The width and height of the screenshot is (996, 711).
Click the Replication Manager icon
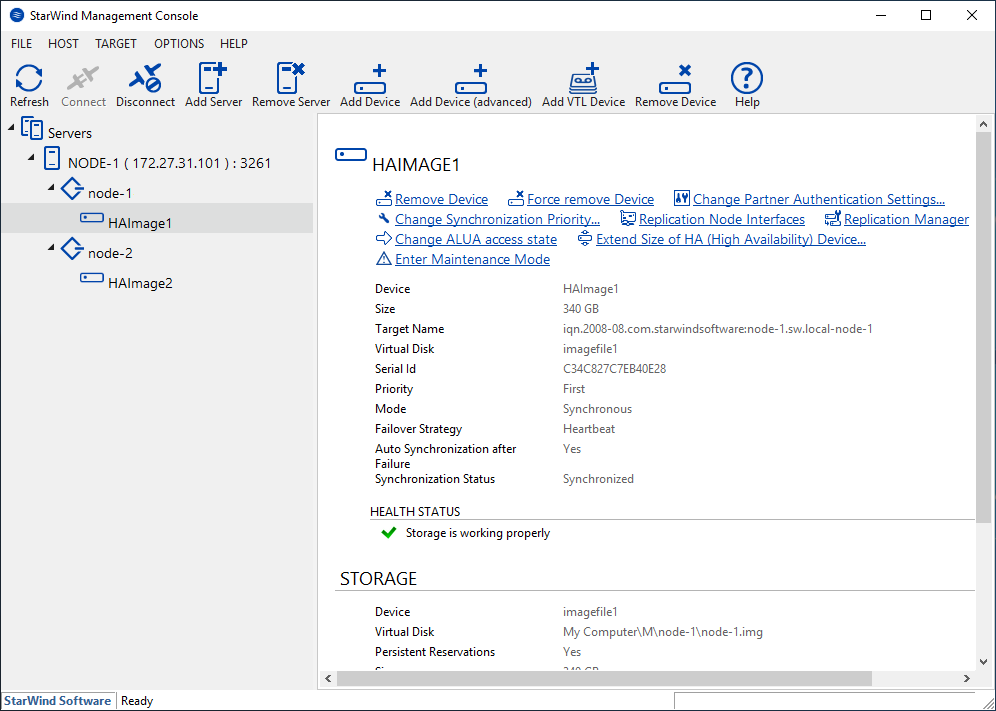coord(832,219)
